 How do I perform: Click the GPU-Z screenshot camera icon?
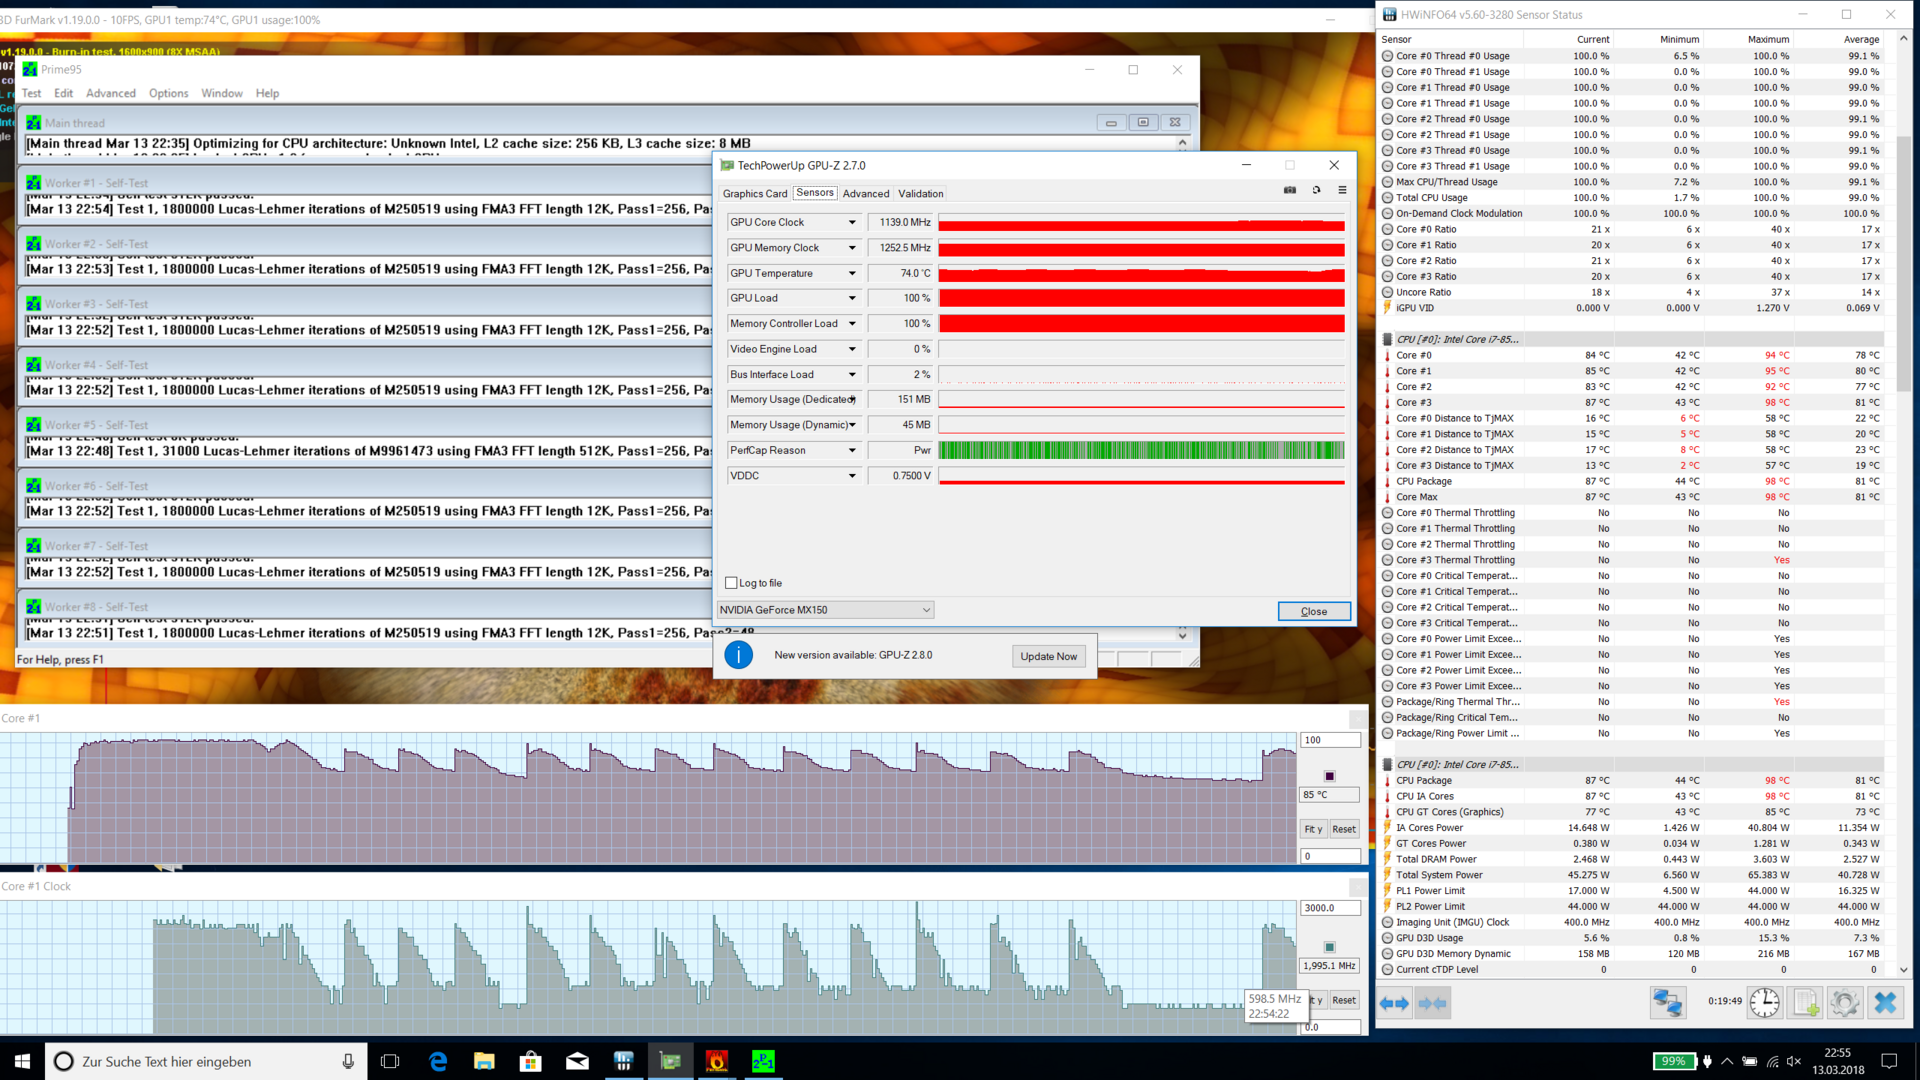tap(1290, 190)
